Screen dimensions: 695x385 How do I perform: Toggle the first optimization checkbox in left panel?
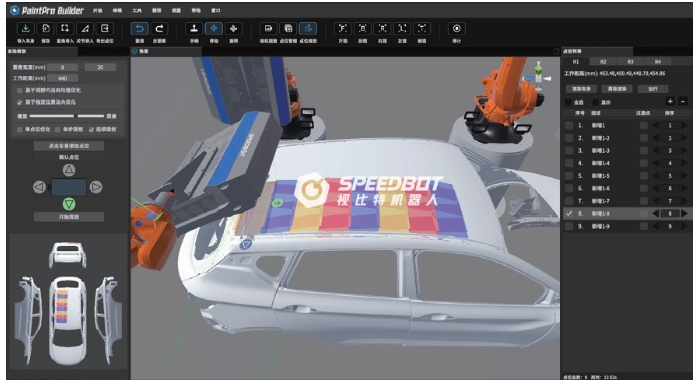(20, 90)
